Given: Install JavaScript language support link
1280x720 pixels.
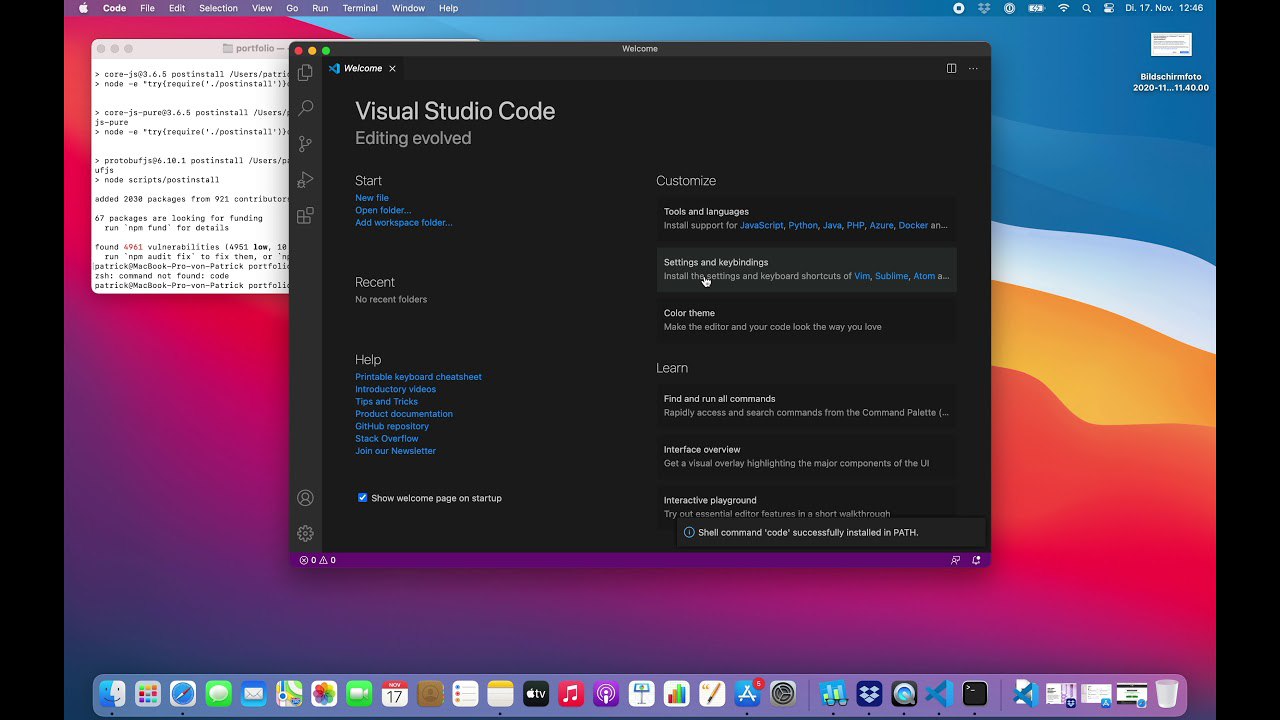Looking at the screenshot, I should tap(762, 225).
